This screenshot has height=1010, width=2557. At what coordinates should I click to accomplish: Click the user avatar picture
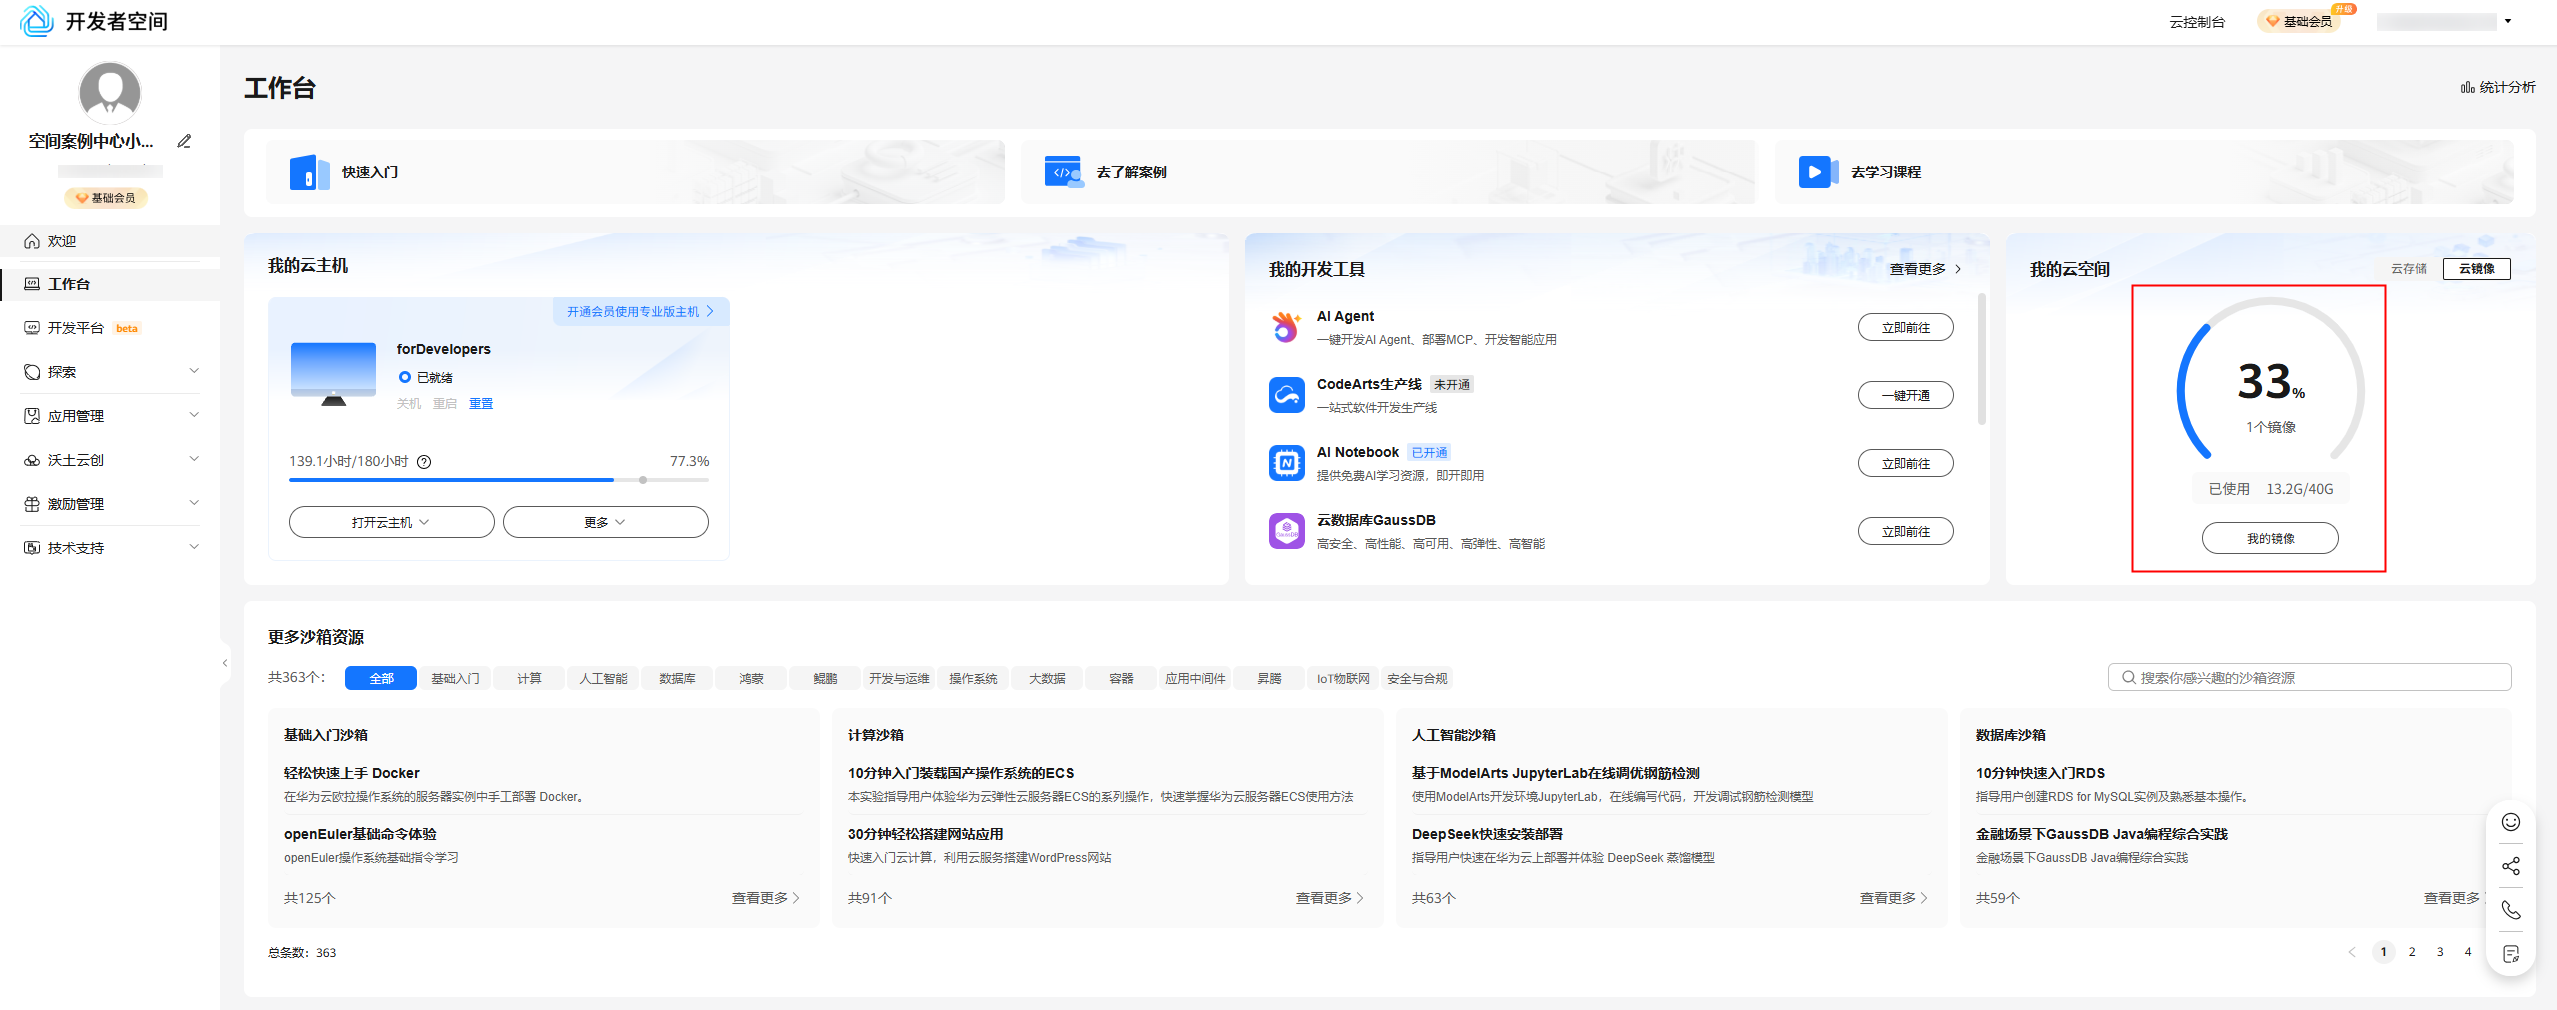coord(110,93)
